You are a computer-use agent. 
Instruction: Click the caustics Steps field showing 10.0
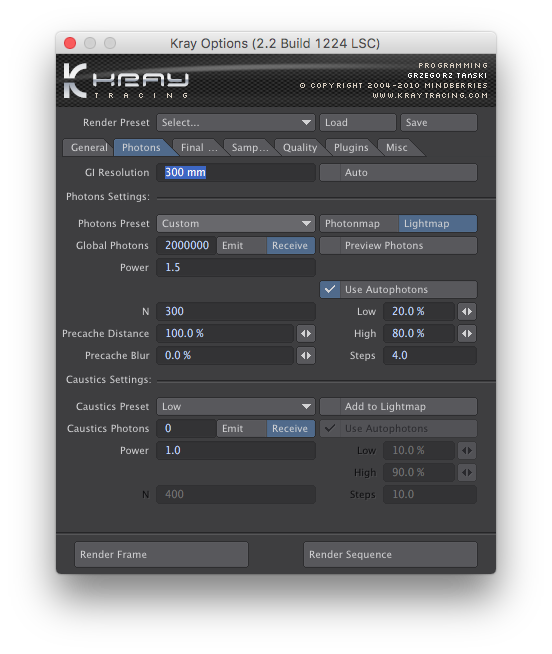(x=430, y=495)
